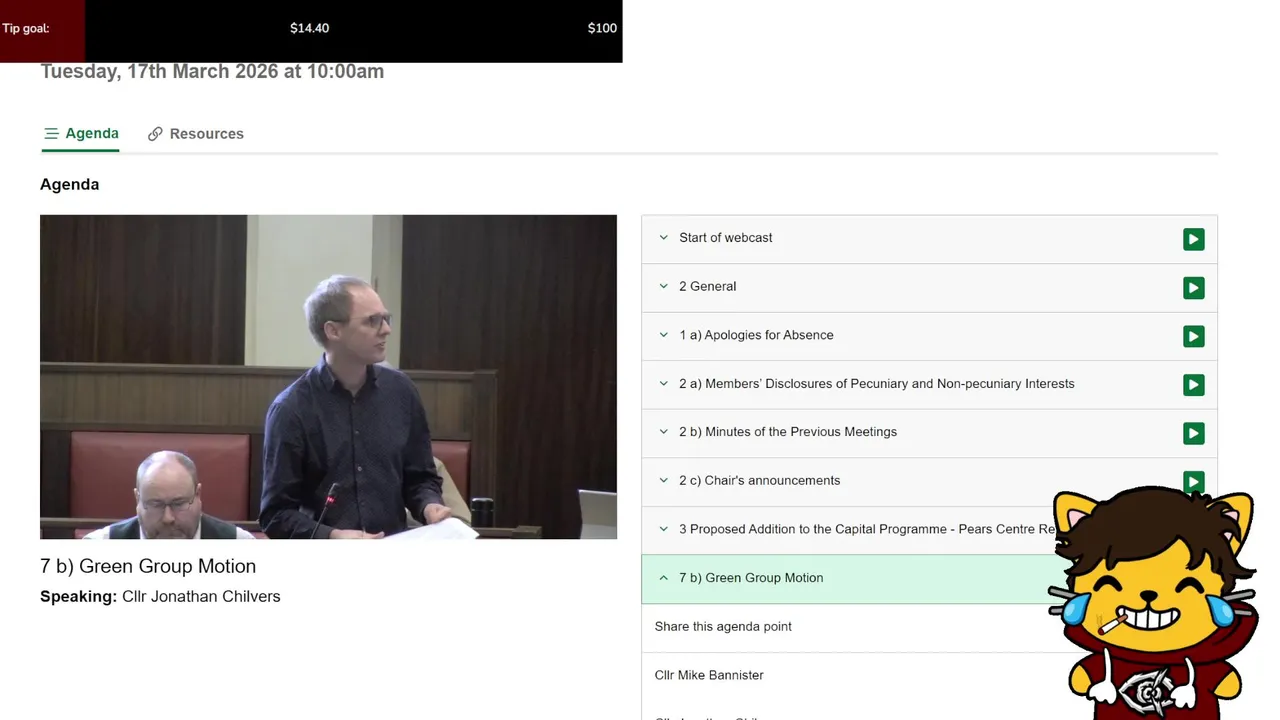Expand the 2 General chevron
The image size is (1280, 720).
pos(663,286)
